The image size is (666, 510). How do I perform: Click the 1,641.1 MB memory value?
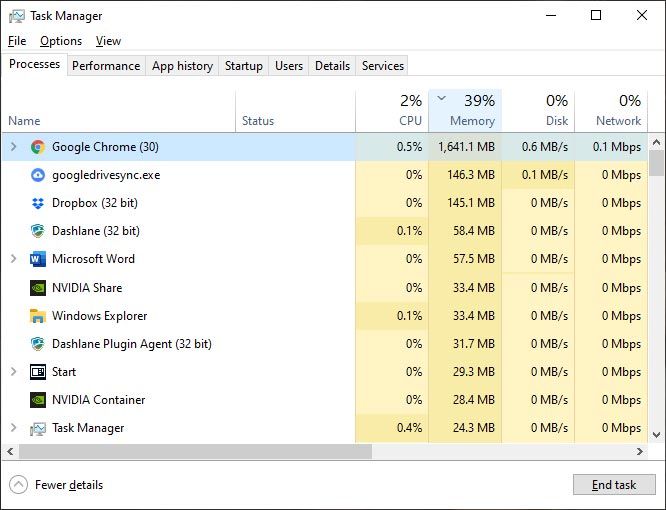pyautogui.click(x=466, y=147)
